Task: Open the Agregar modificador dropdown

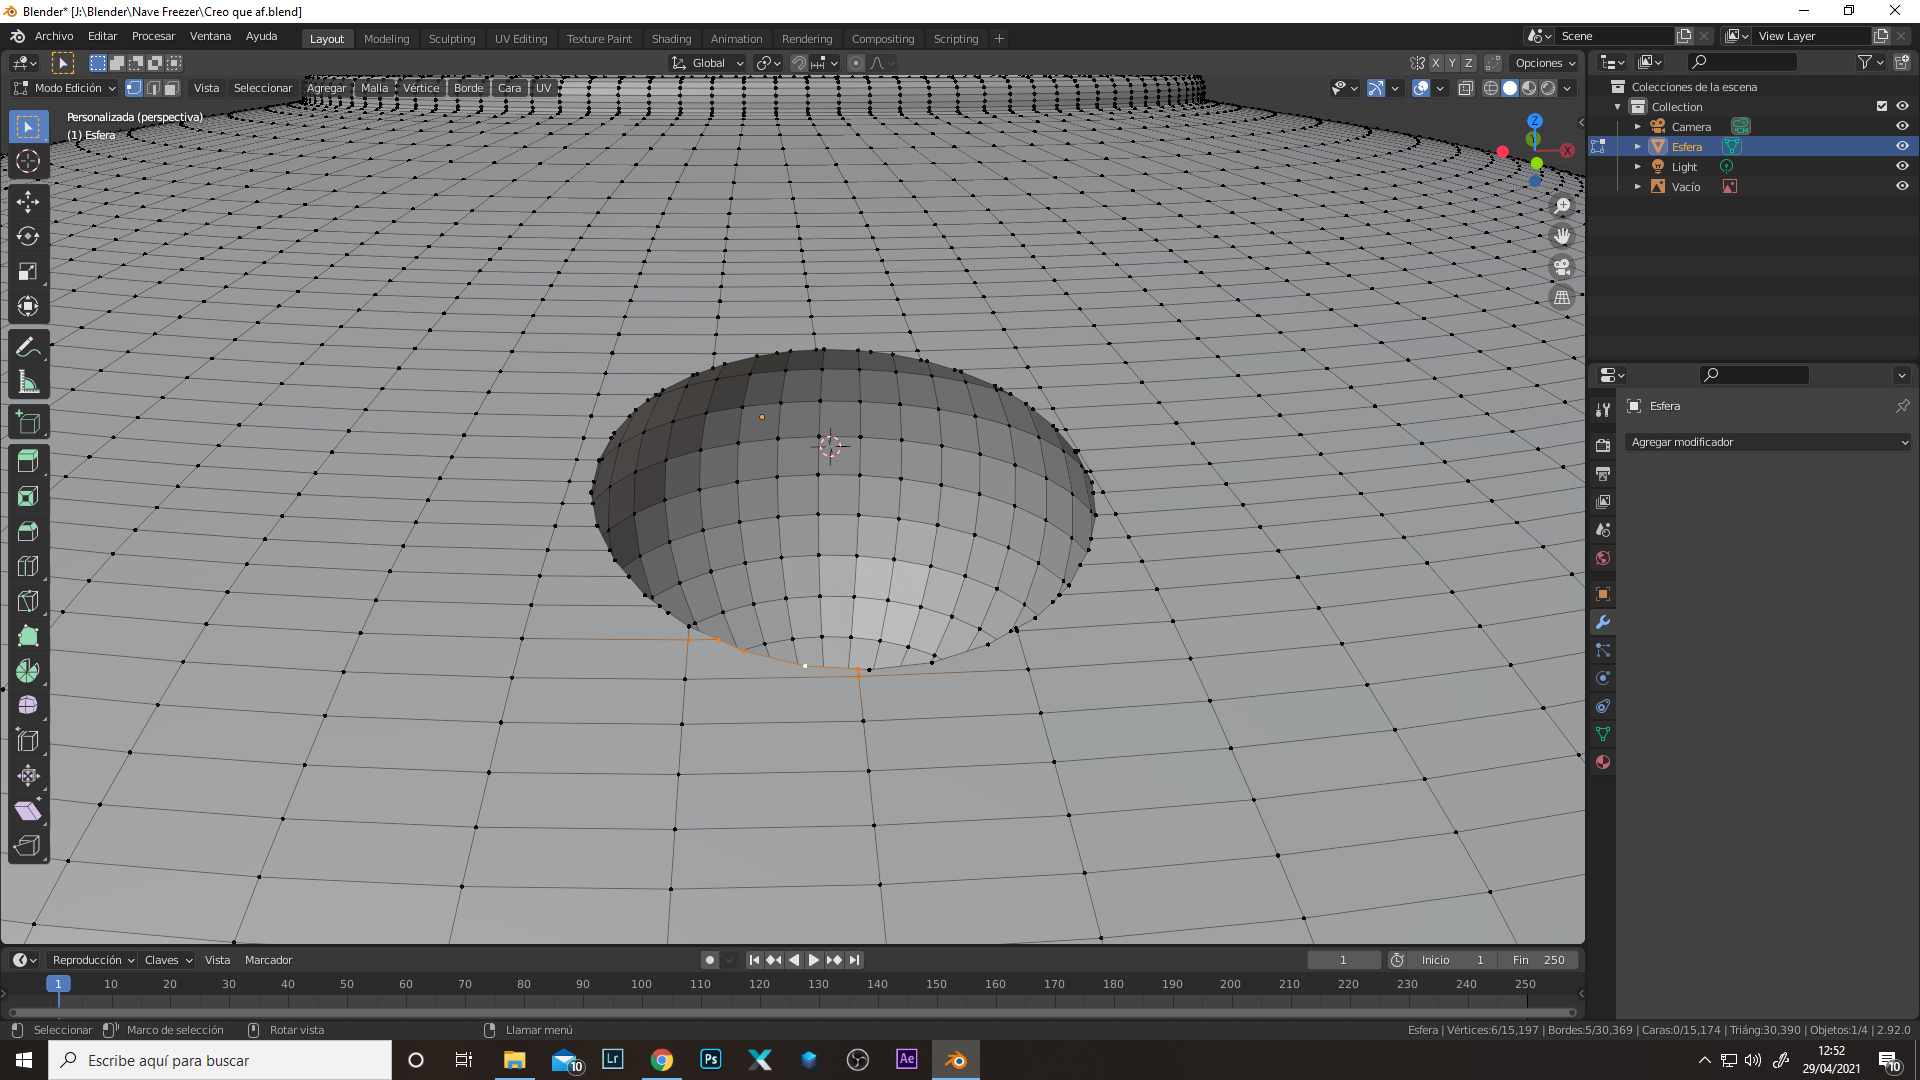Action: click(1768, 442)
